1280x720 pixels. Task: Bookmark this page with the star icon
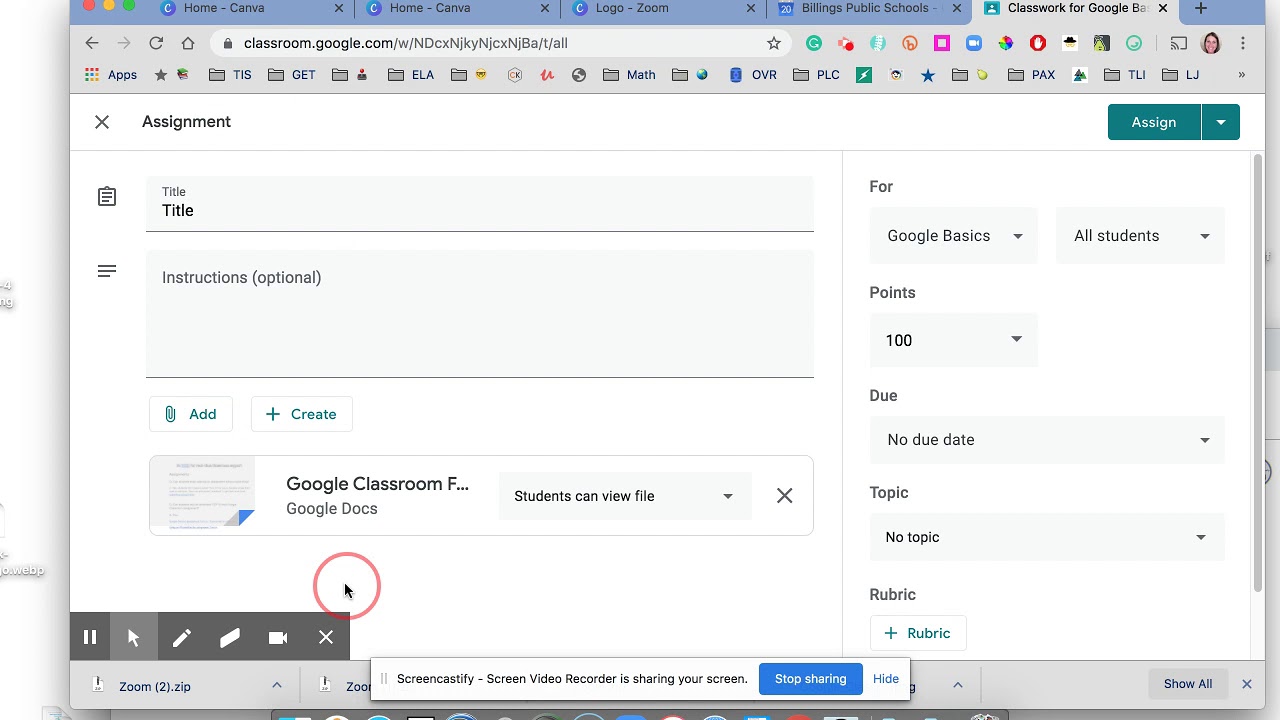pyautogui.click(x=773, y=43)
